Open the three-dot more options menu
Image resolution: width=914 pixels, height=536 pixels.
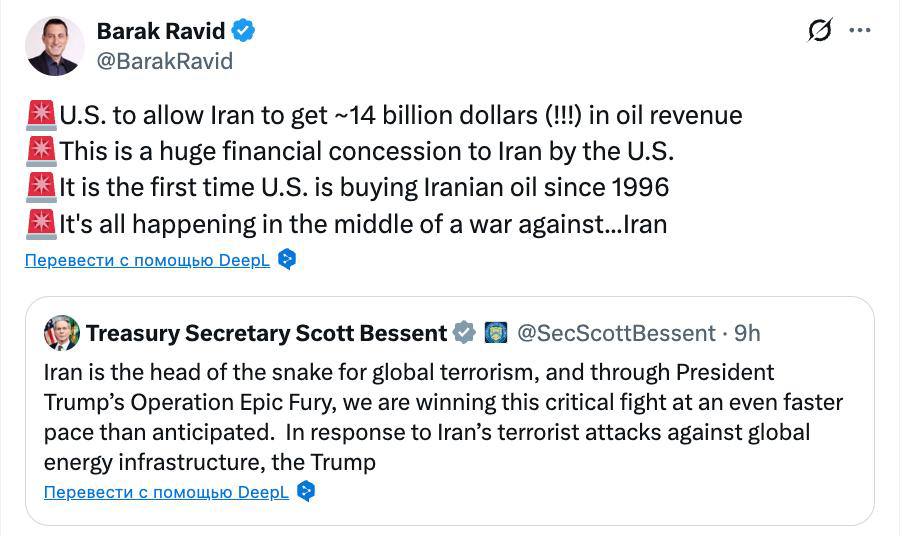[860, 31]
